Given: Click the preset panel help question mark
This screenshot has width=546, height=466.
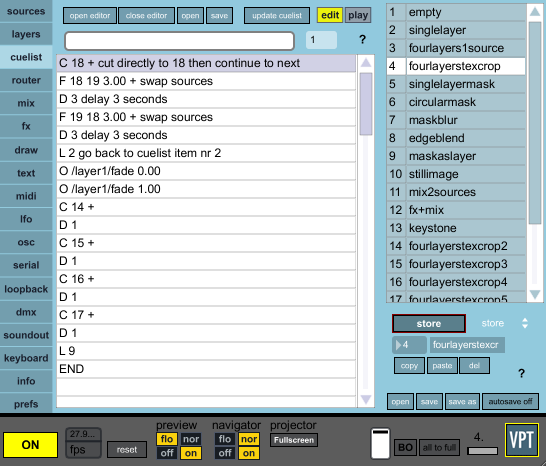Looking at the screenshot, I should 521,373.
